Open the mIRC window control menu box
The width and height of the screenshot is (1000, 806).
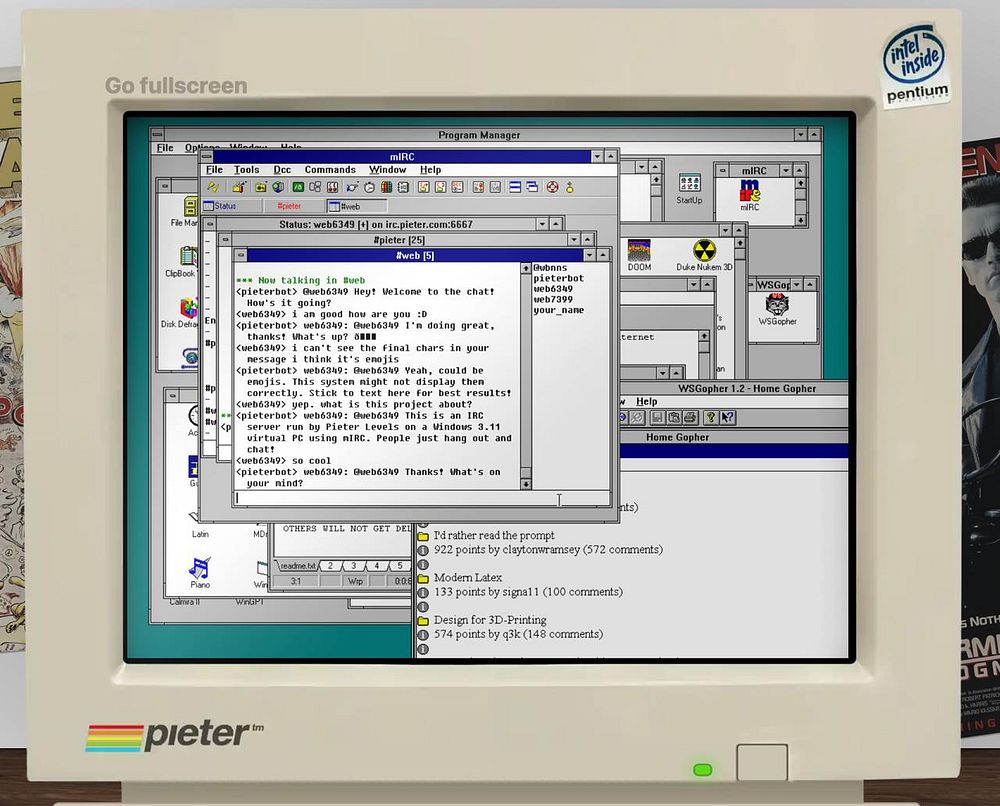207,156
